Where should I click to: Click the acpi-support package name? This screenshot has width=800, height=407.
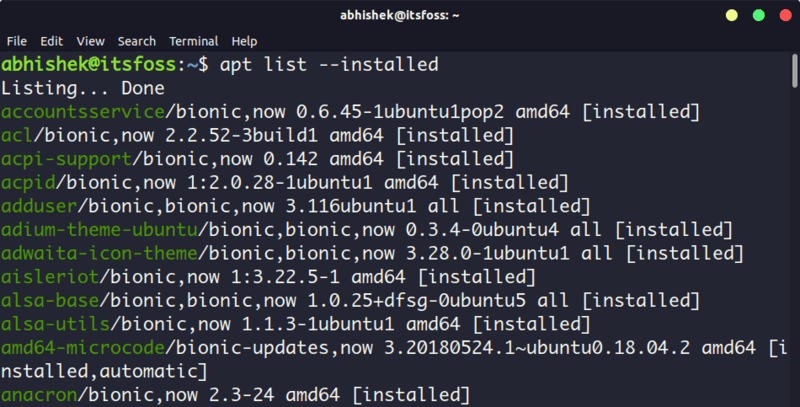pyautogui.click(x=62, y=158)
